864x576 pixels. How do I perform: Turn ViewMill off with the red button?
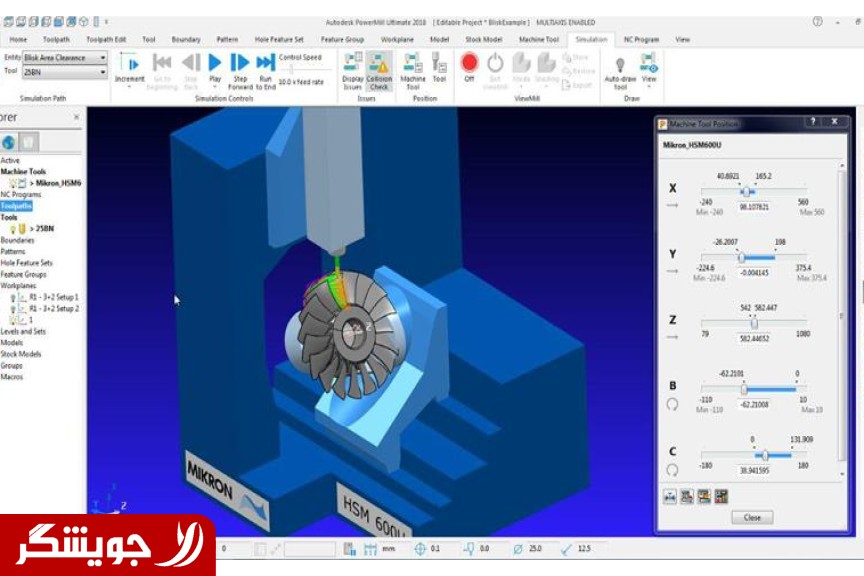coord(469,63)
